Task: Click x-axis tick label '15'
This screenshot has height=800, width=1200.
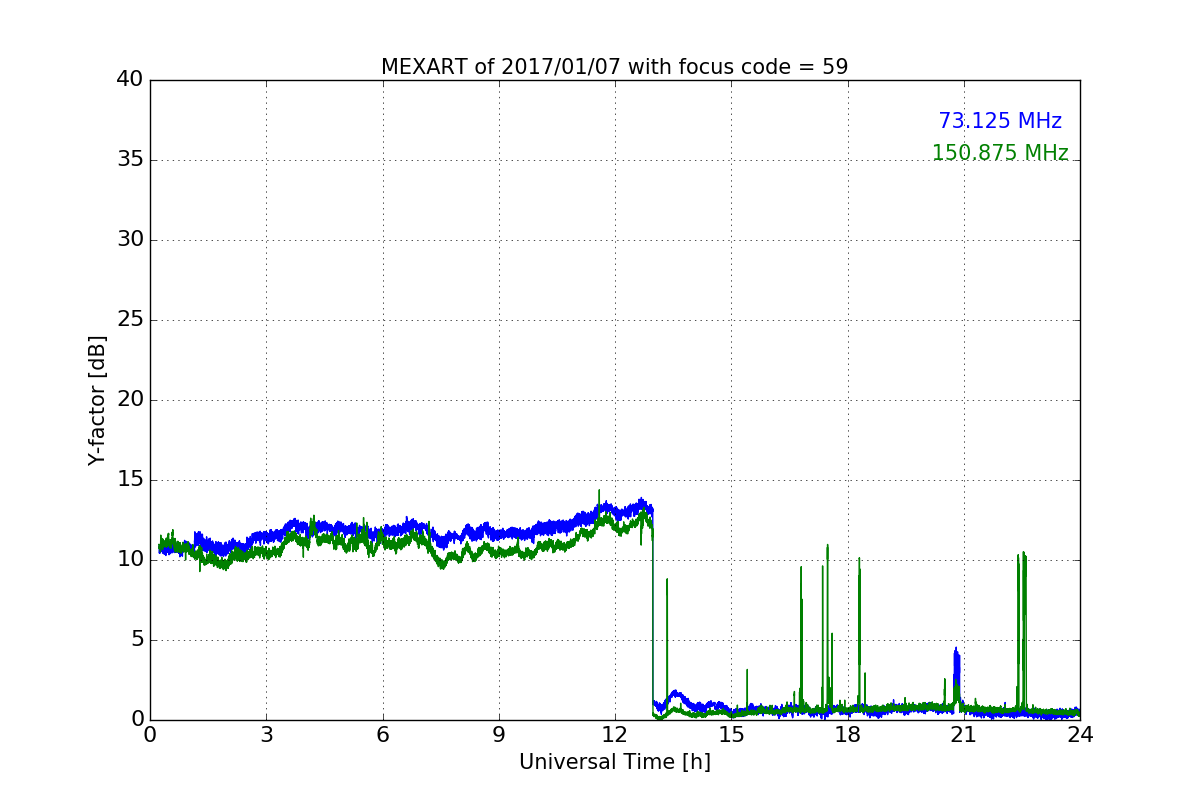Action: pos(731,735)
